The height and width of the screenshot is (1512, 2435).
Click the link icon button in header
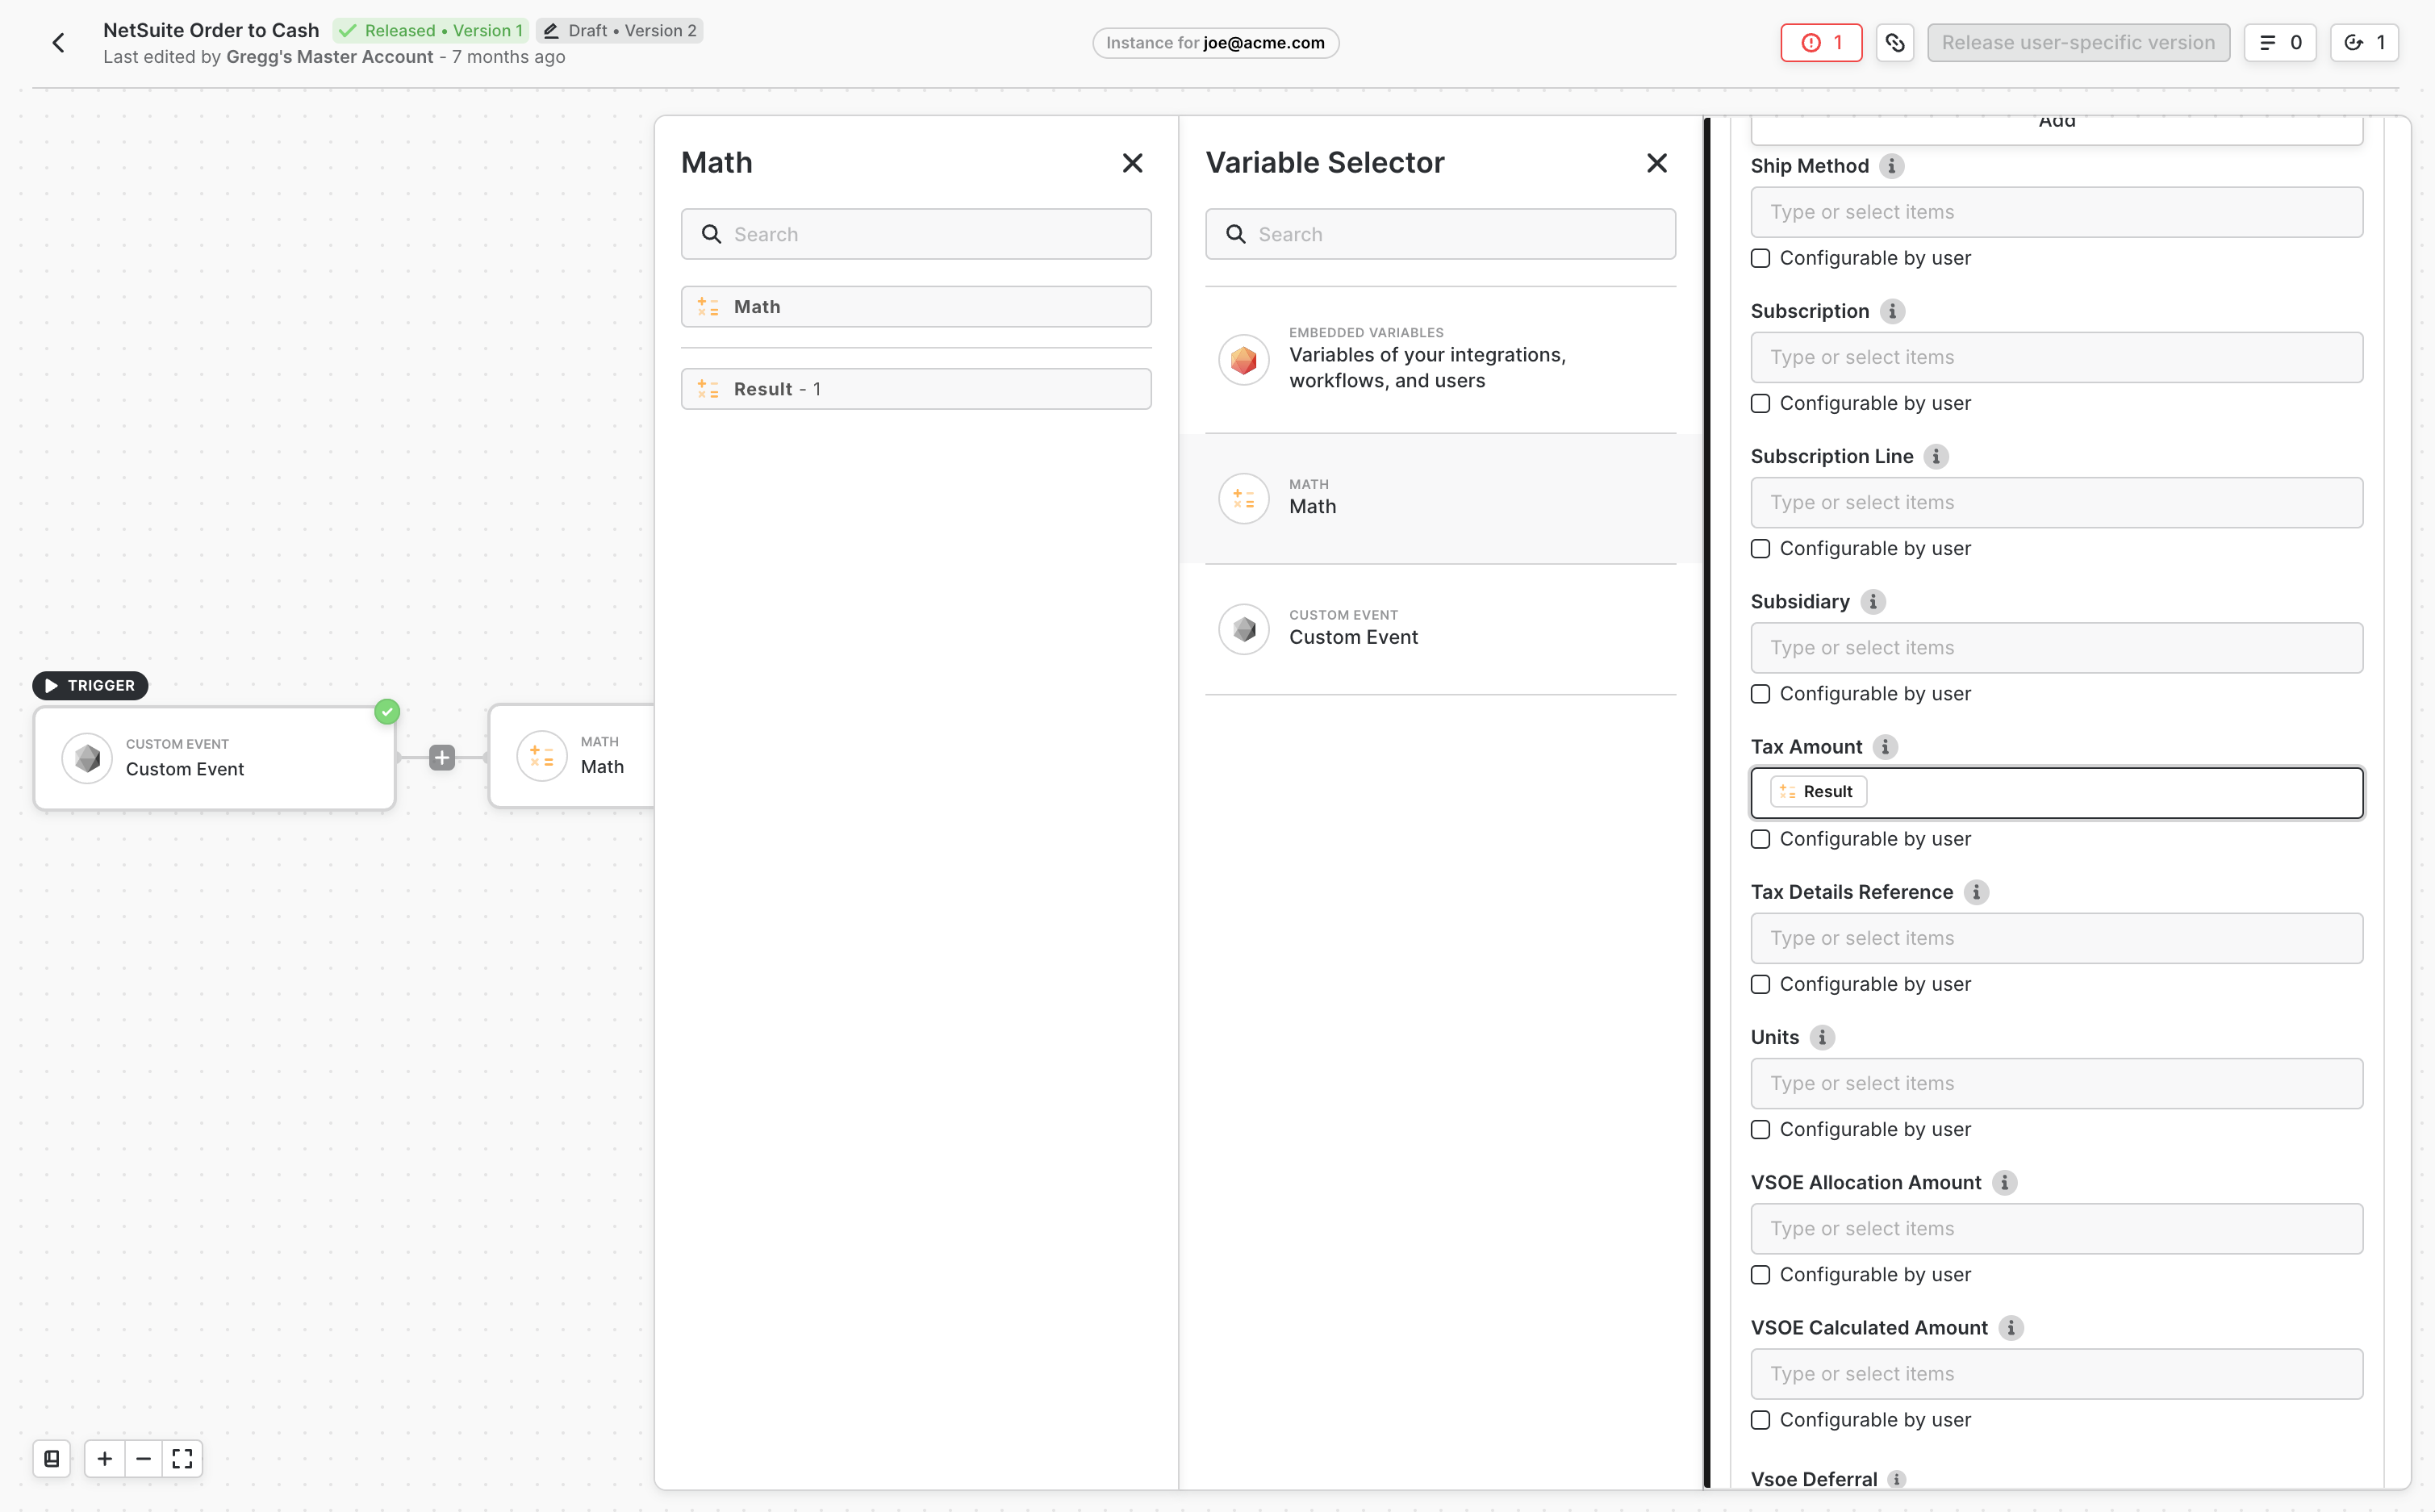point(1894,43)
